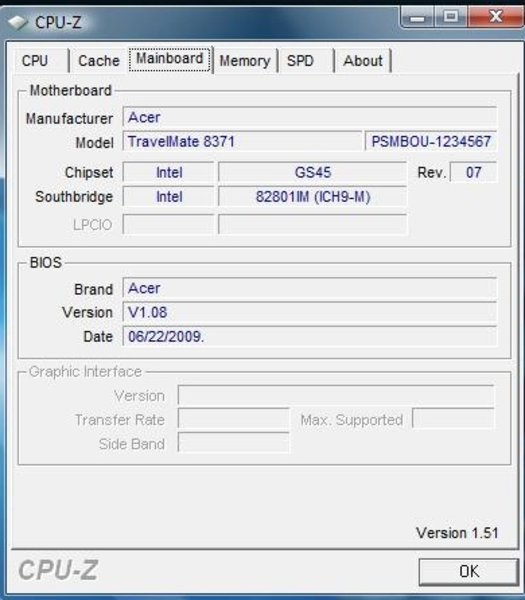Click the BIOS Date 06/22/2009 field

(x=310, y=336)
